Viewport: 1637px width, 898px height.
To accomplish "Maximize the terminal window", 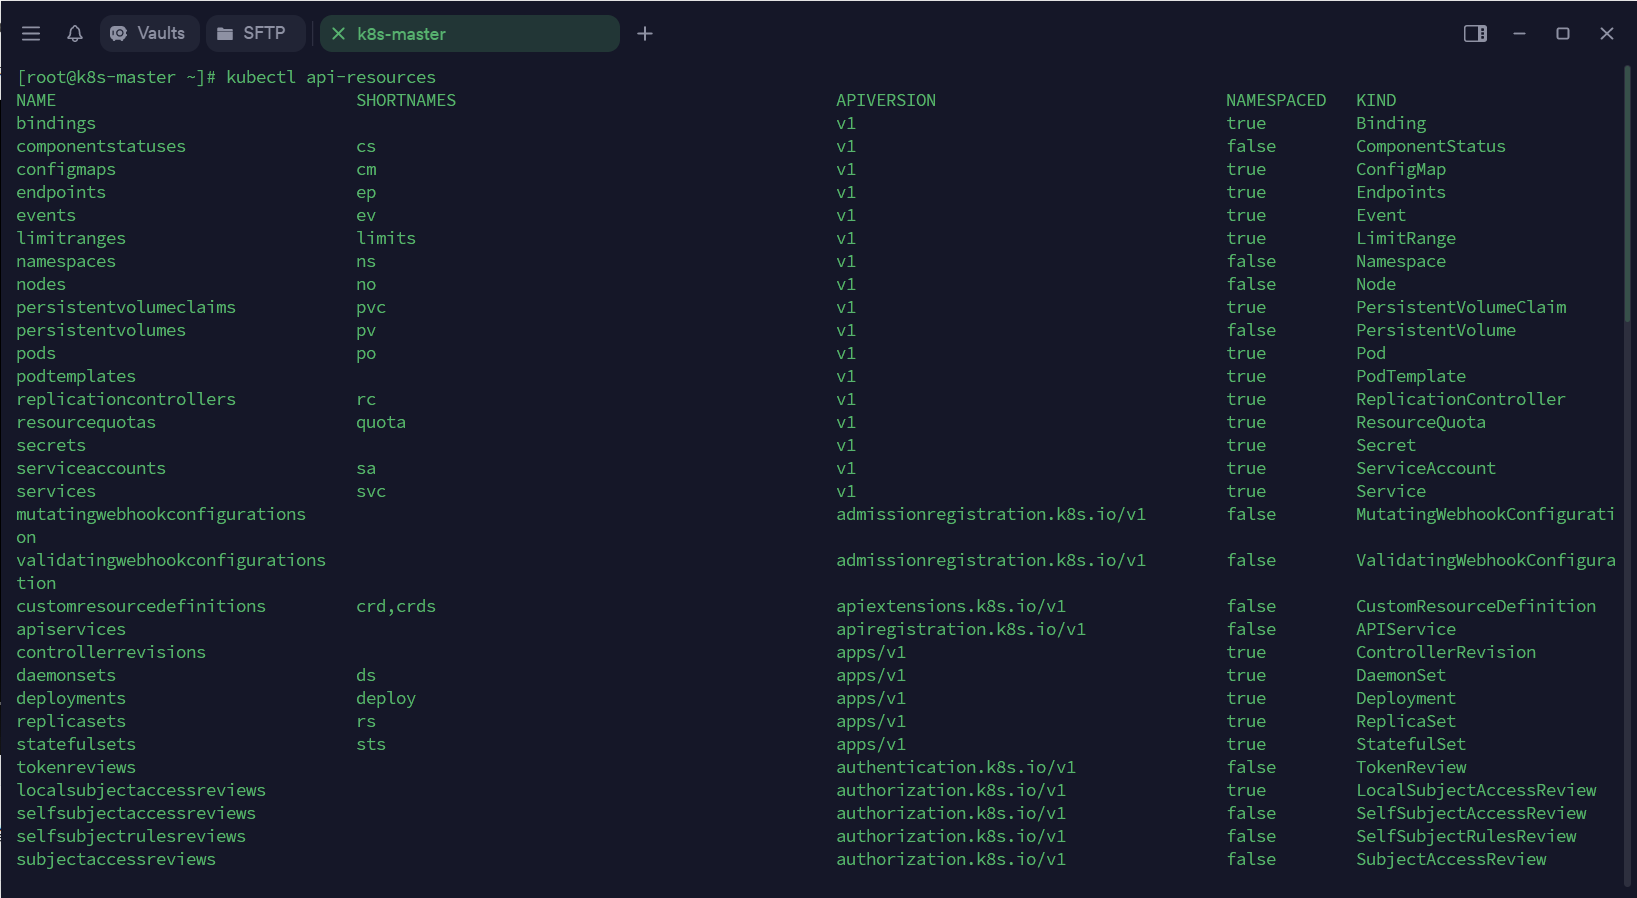I will coord(1563,34).
